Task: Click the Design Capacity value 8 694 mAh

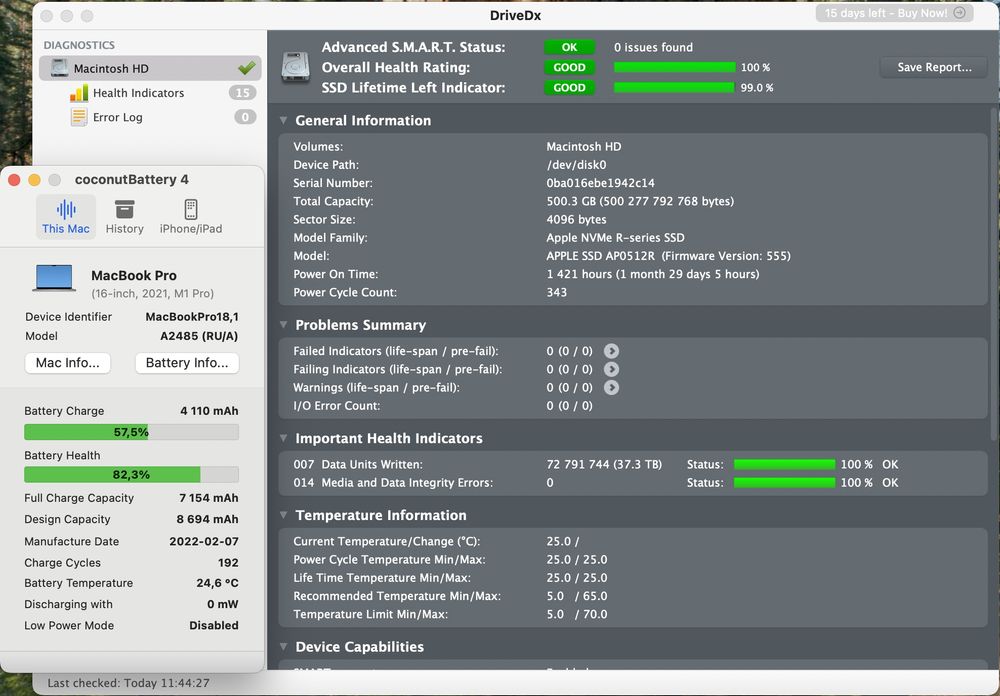Action: coord(207,519)
